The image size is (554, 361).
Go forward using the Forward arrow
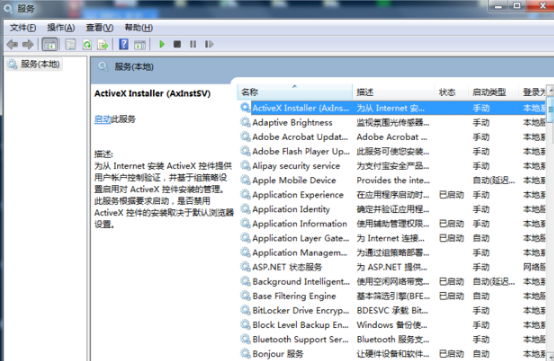(28, 45)
